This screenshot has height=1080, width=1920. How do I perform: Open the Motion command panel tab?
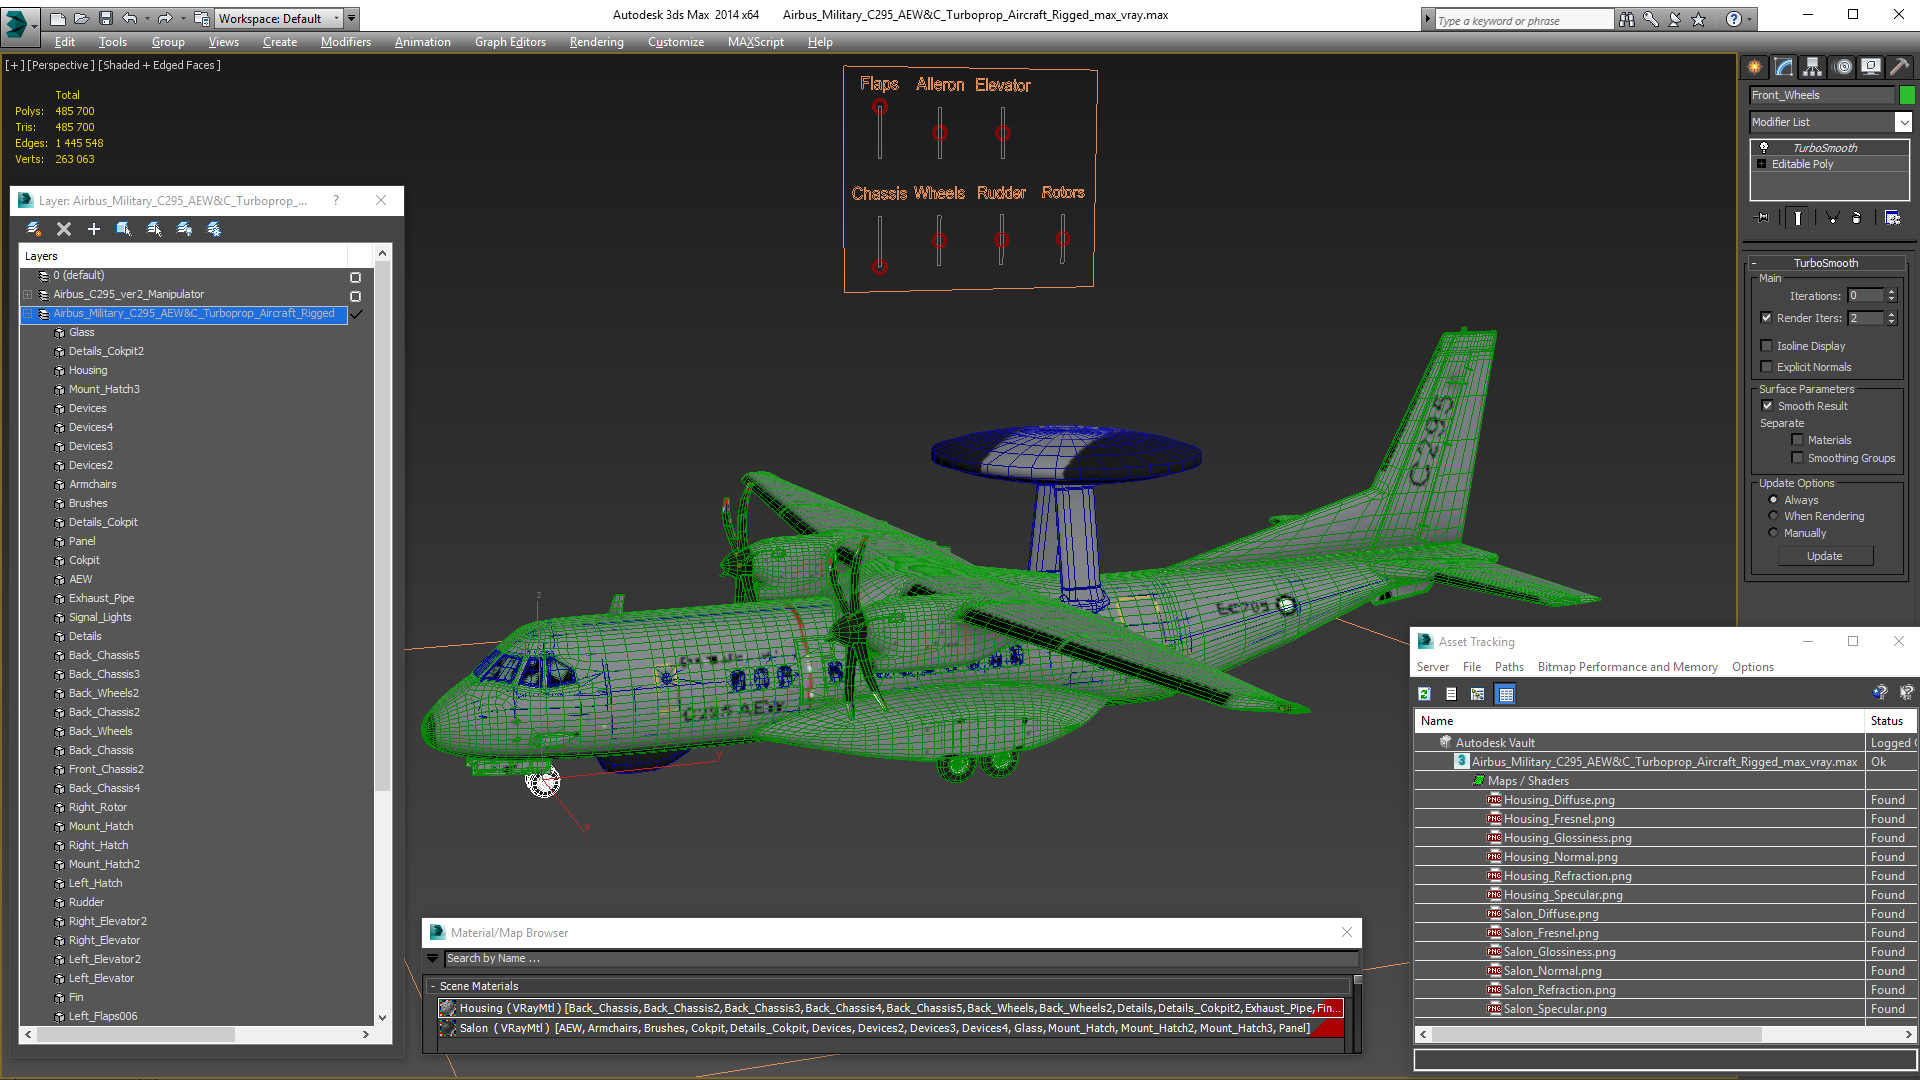tap(1843, 67)
